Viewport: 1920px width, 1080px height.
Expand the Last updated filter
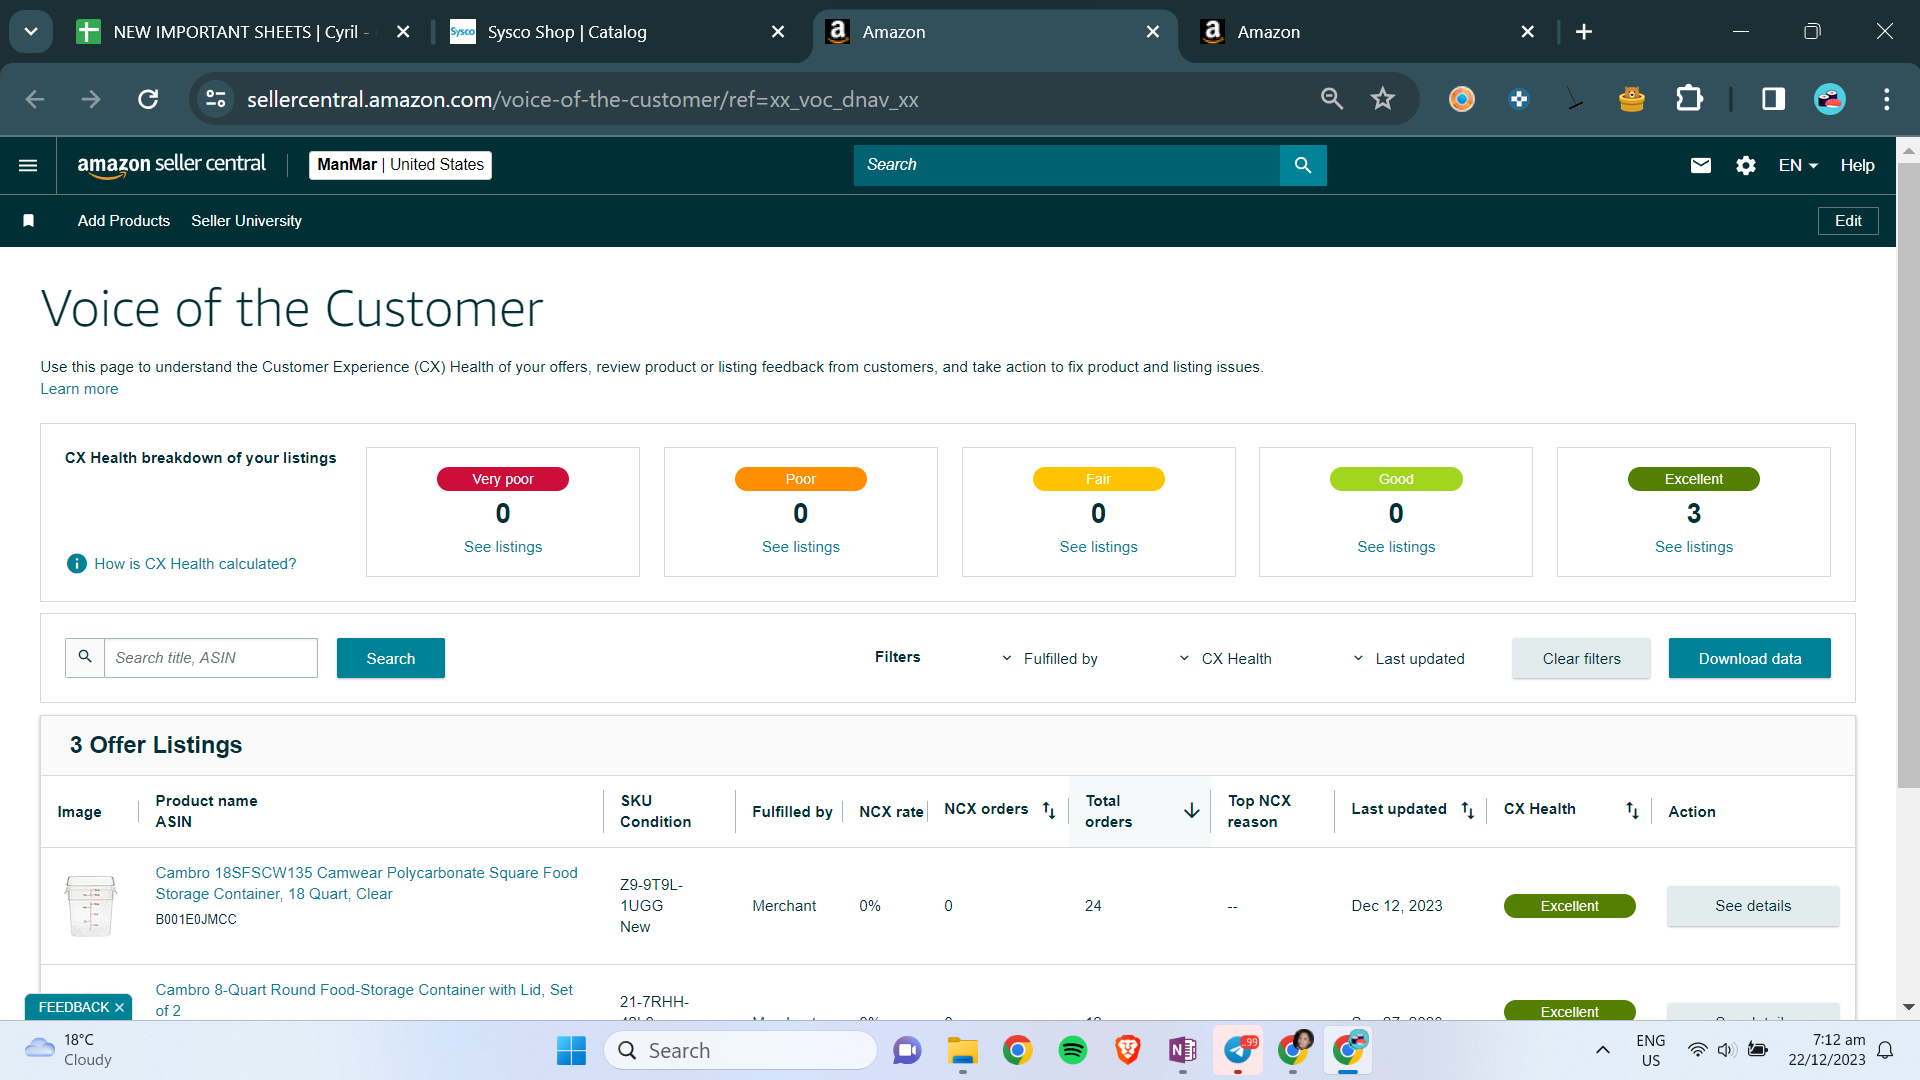point(1408,659)
